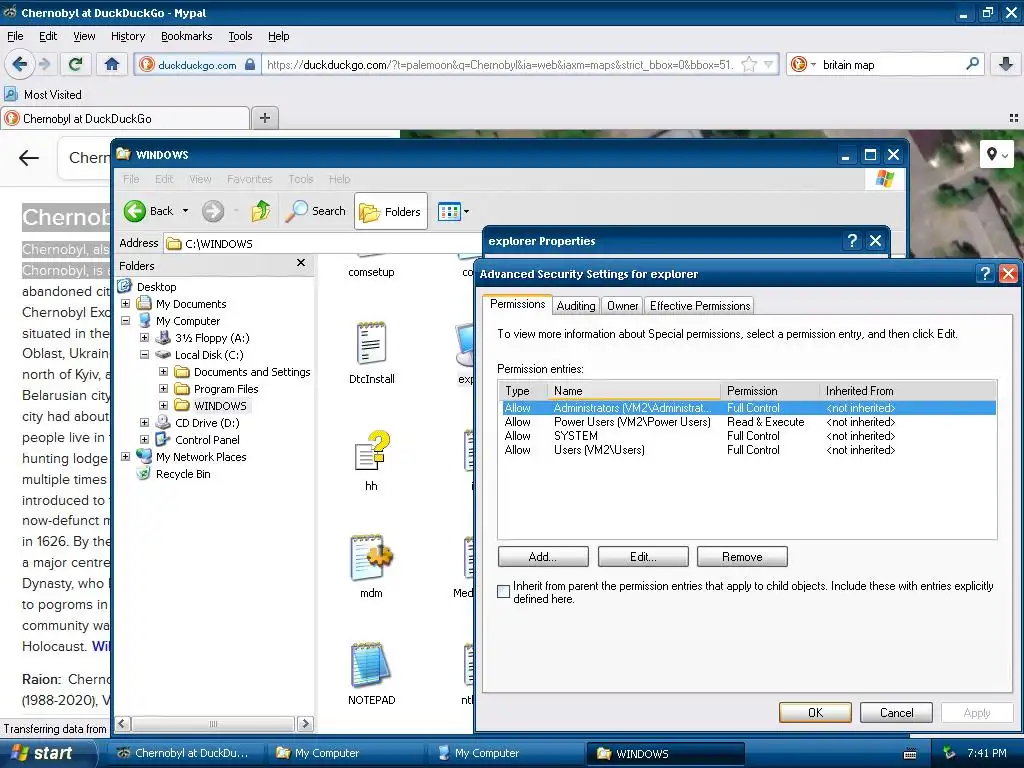Toggle the Folders pane button
1024x768 pixels.
391,211
